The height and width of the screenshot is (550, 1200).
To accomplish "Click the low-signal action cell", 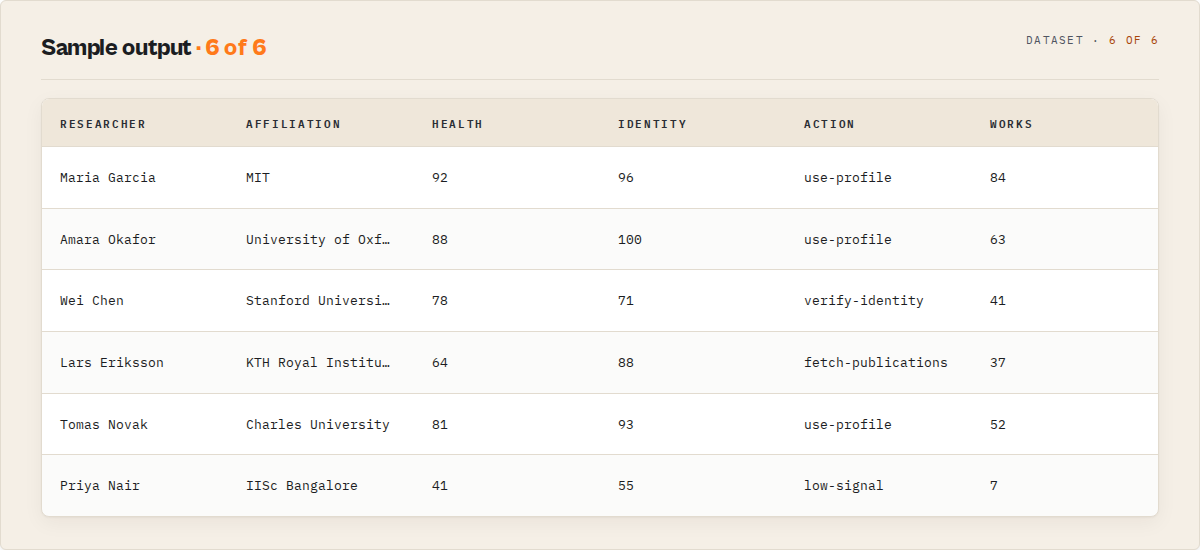I will [844, 486].
